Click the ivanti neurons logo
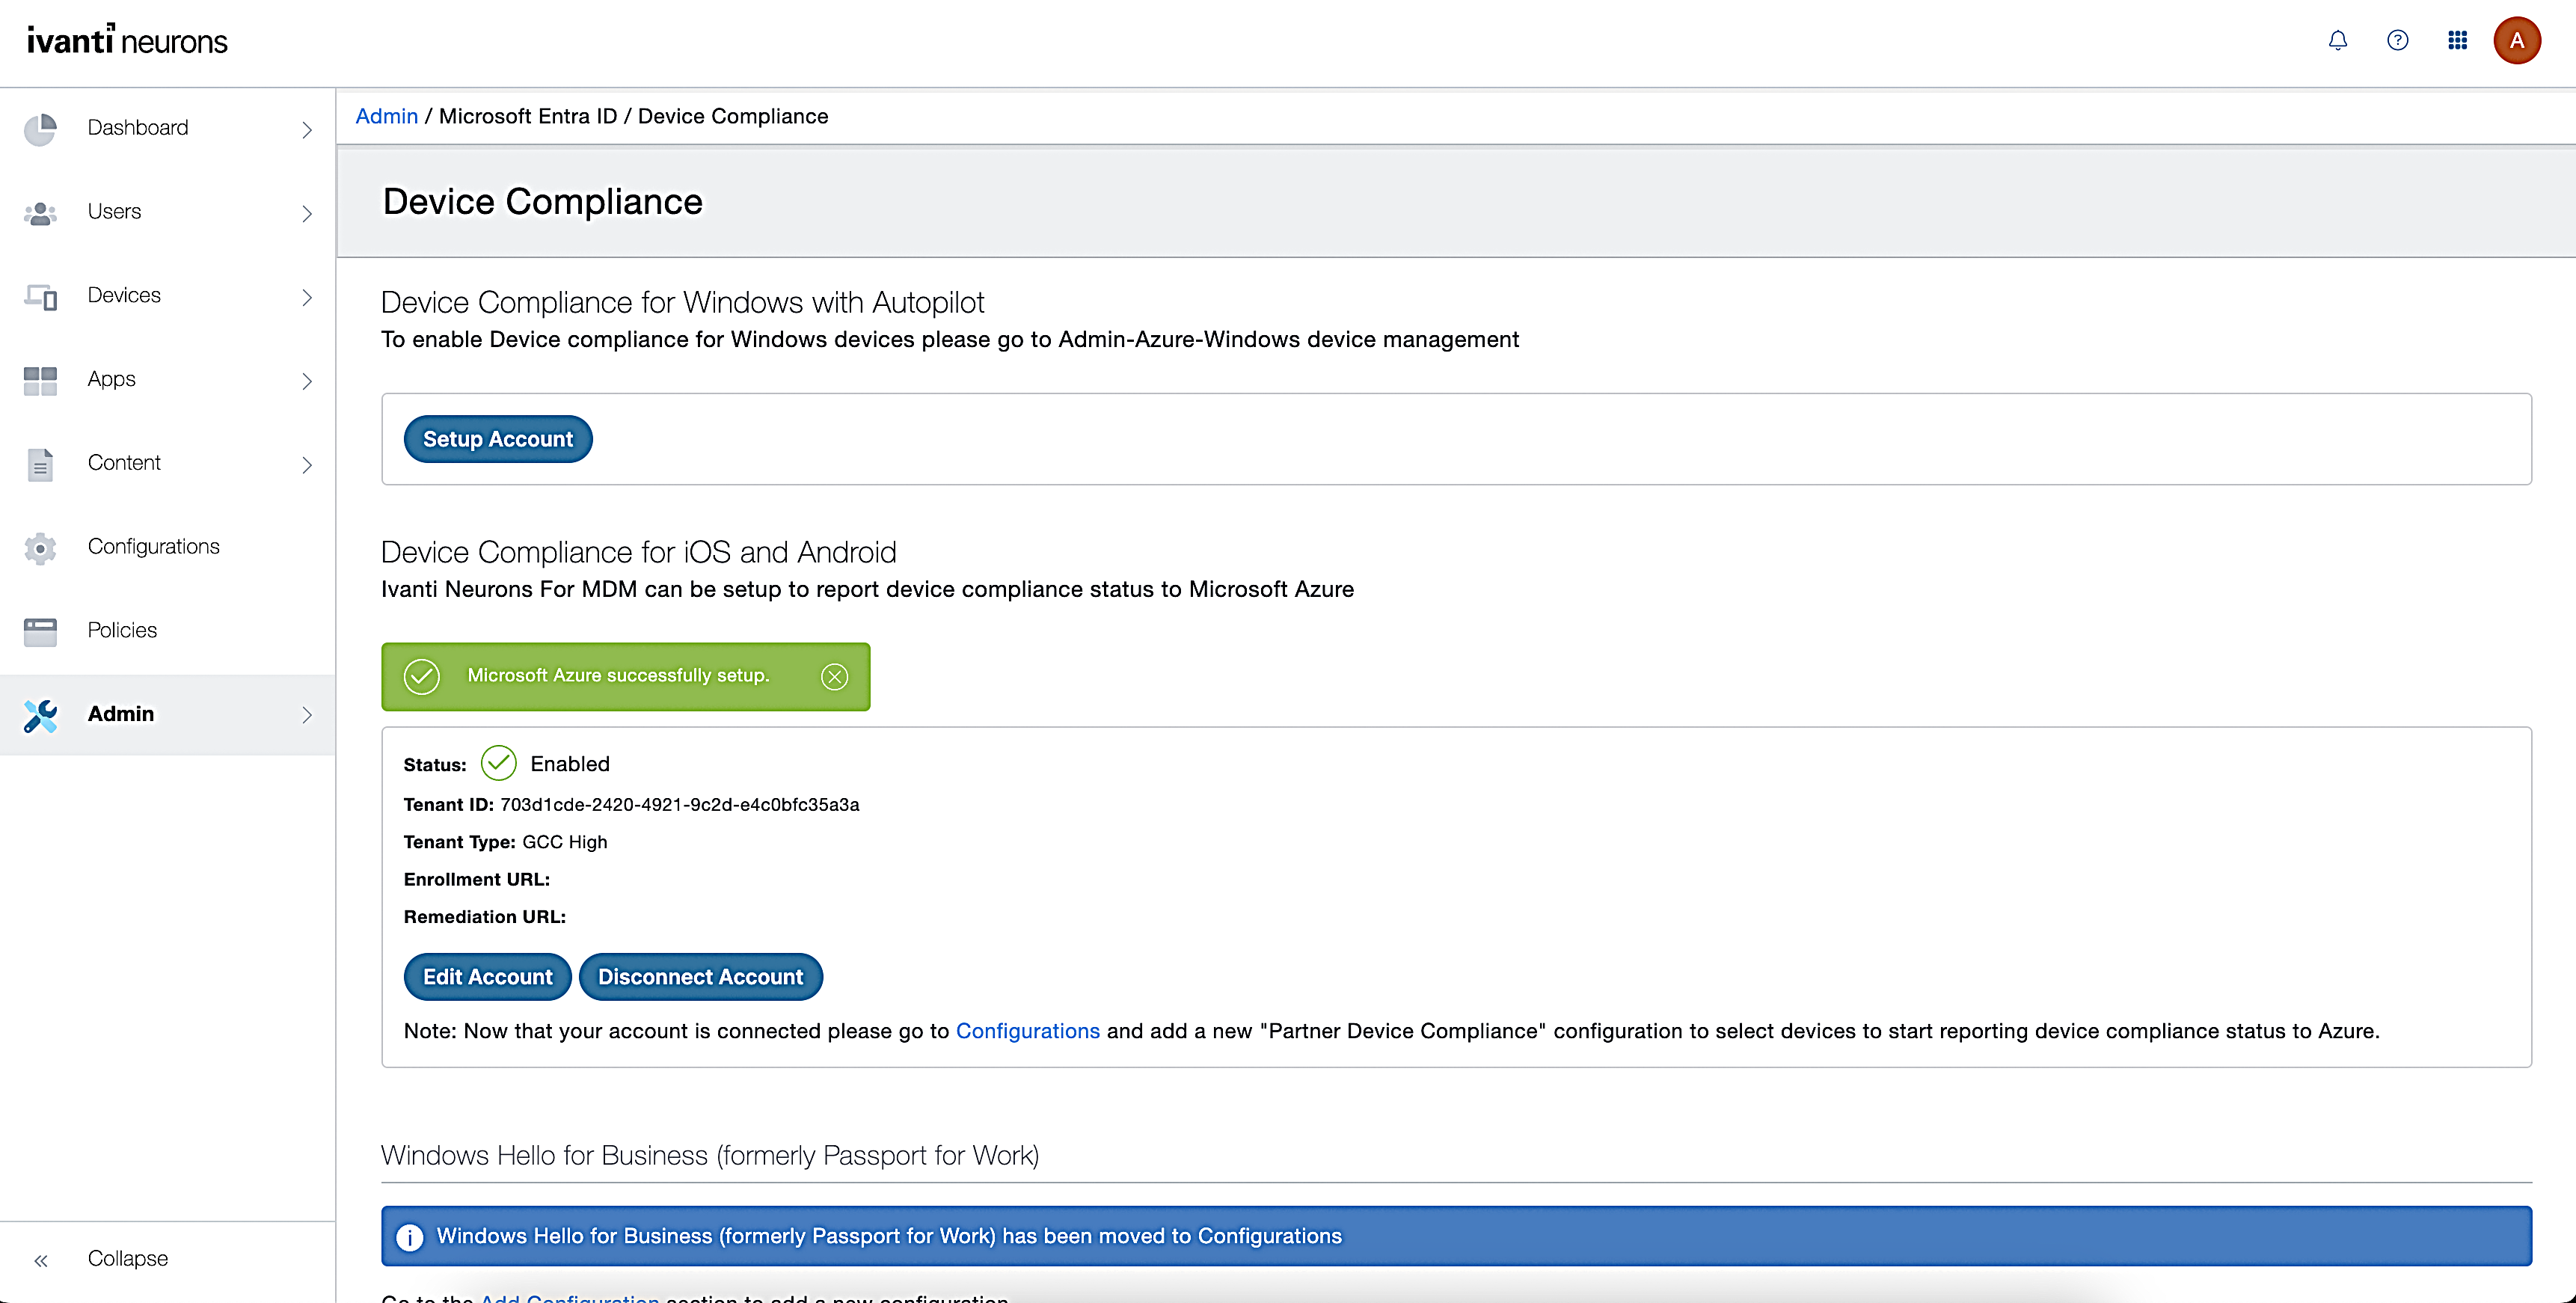 point(127,40)
